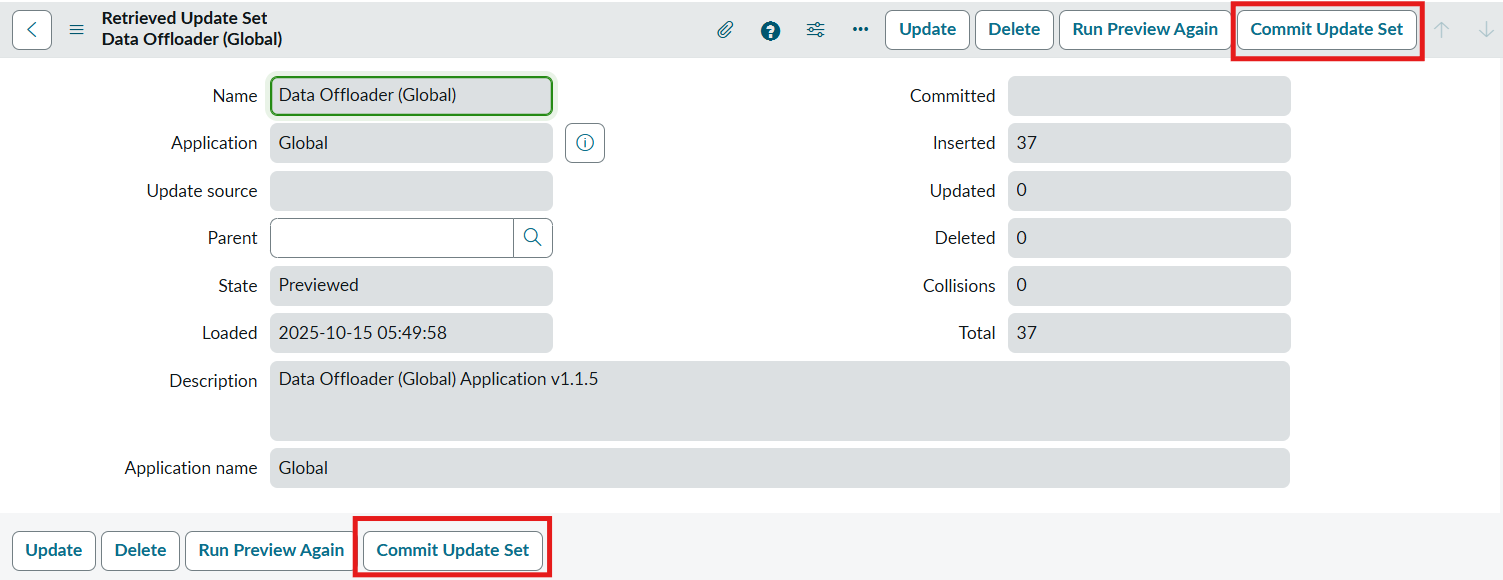Open the form context menu hamburger icon
Screen dimensions: 1503x580
(76, 30)
